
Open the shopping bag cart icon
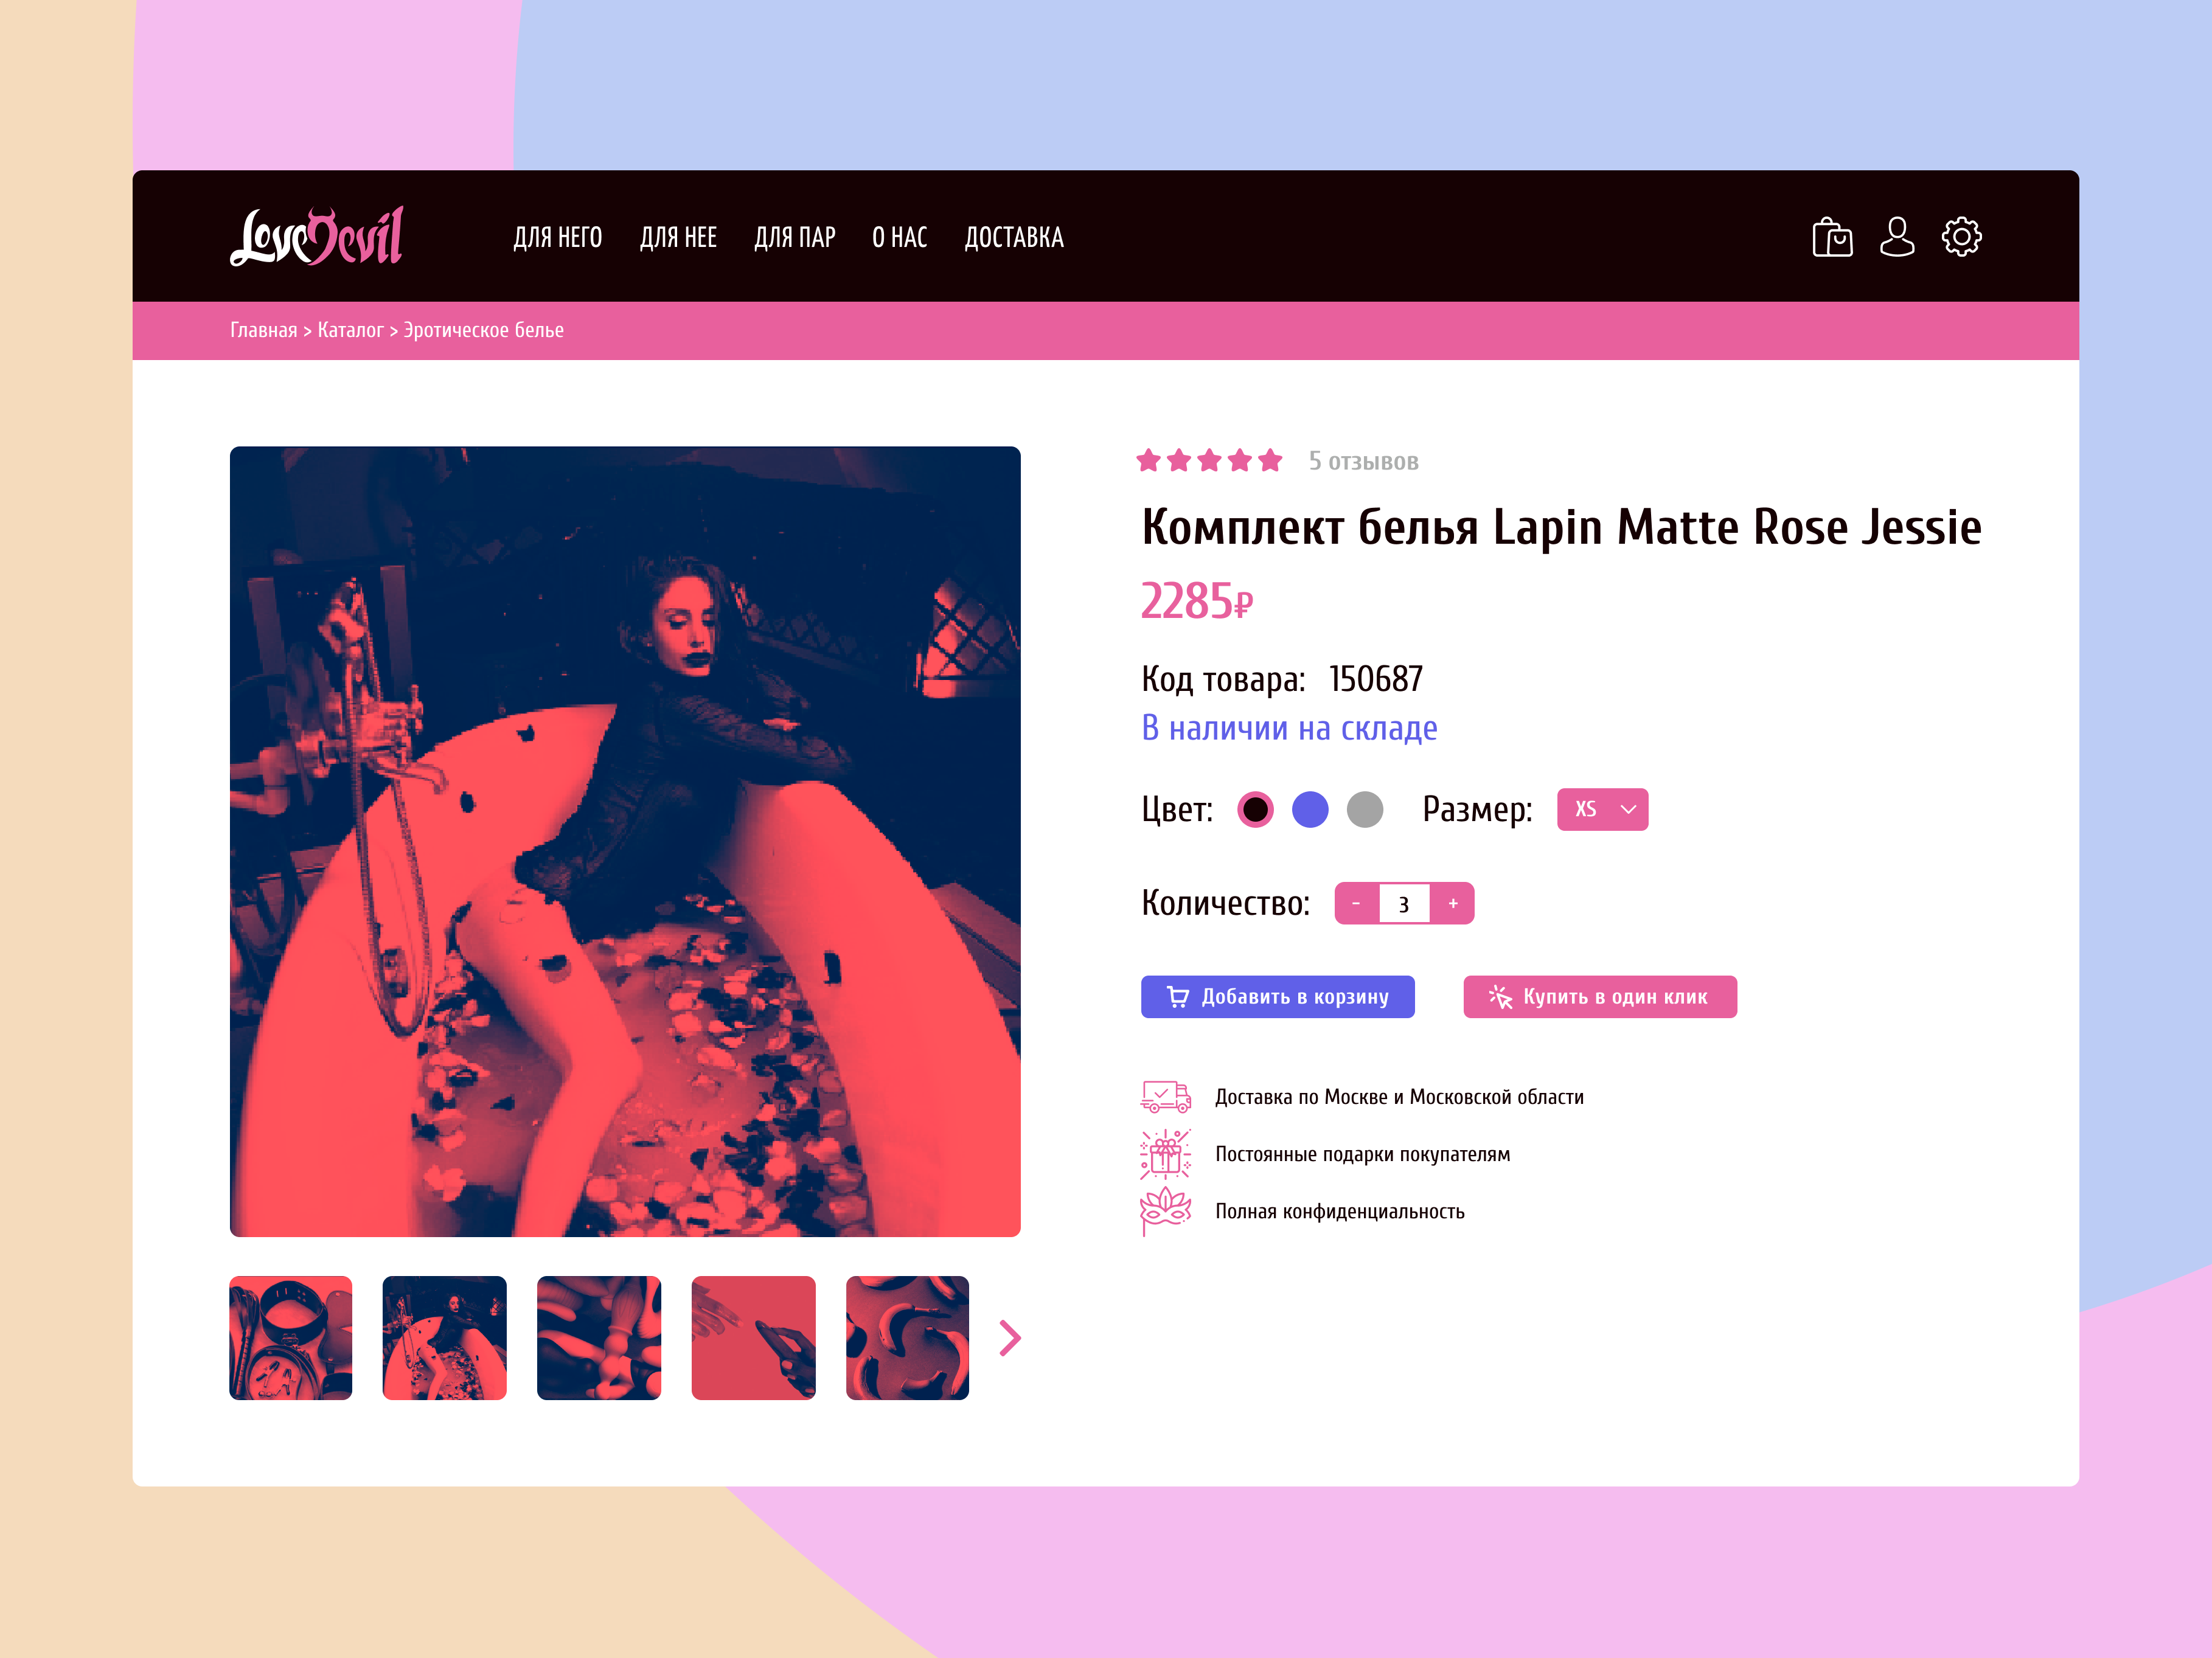click(1832, 237)
